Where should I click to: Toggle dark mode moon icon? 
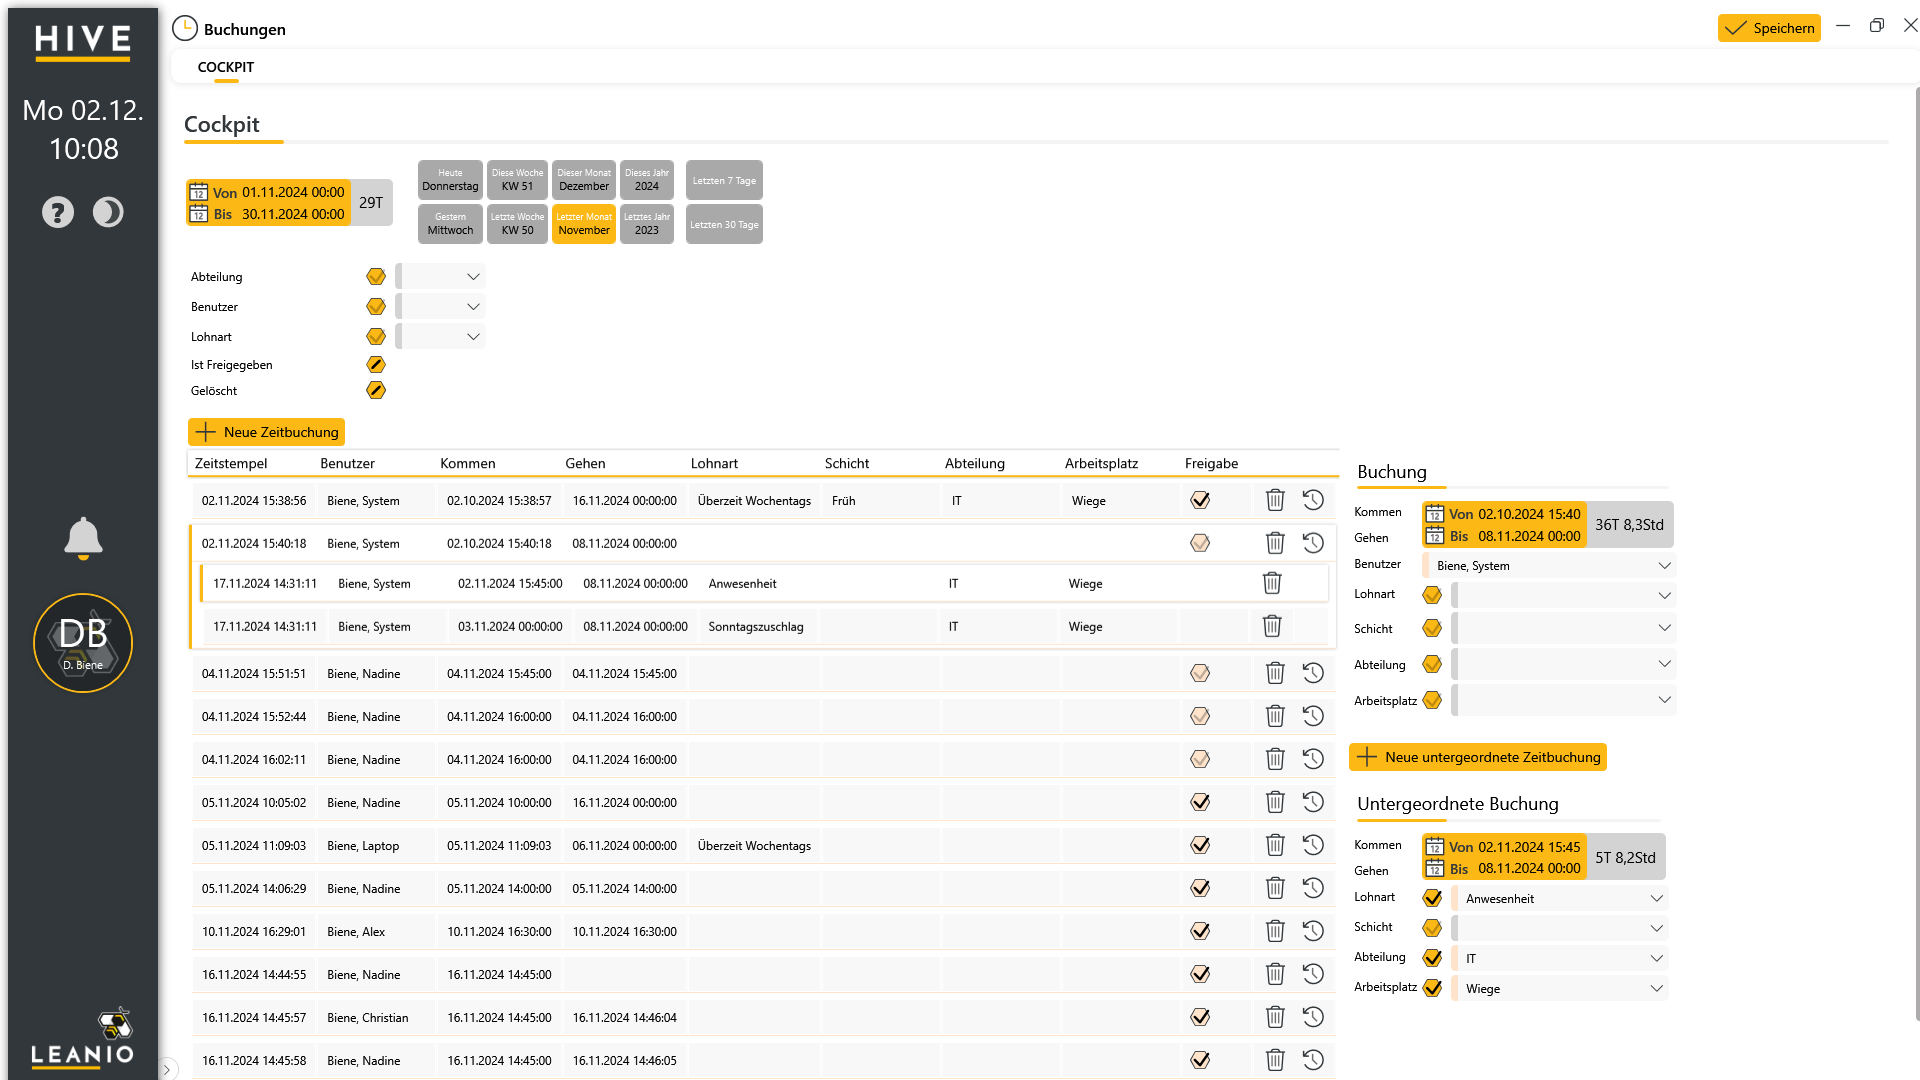tap(108, 212)
